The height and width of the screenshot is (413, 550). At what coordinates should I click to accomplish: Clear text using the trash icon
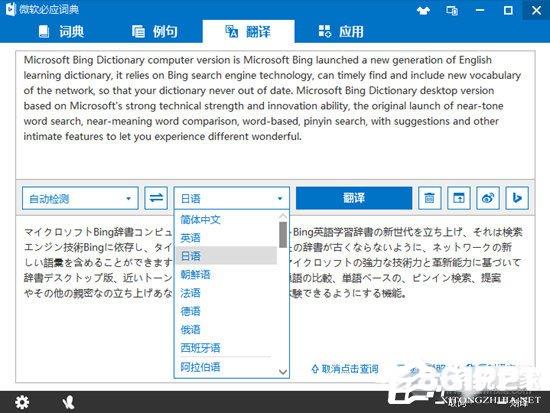tap(430, 198)
